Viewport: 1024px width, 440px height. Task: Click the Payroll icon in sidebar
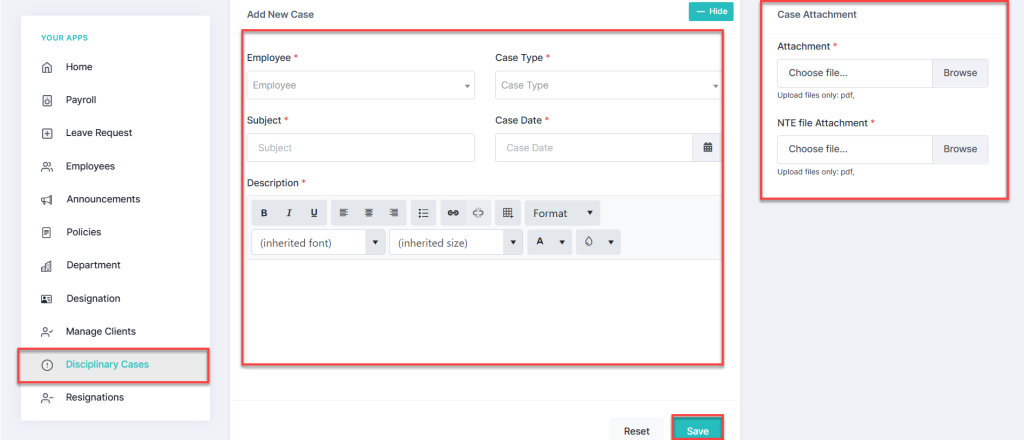coord(46,101)
